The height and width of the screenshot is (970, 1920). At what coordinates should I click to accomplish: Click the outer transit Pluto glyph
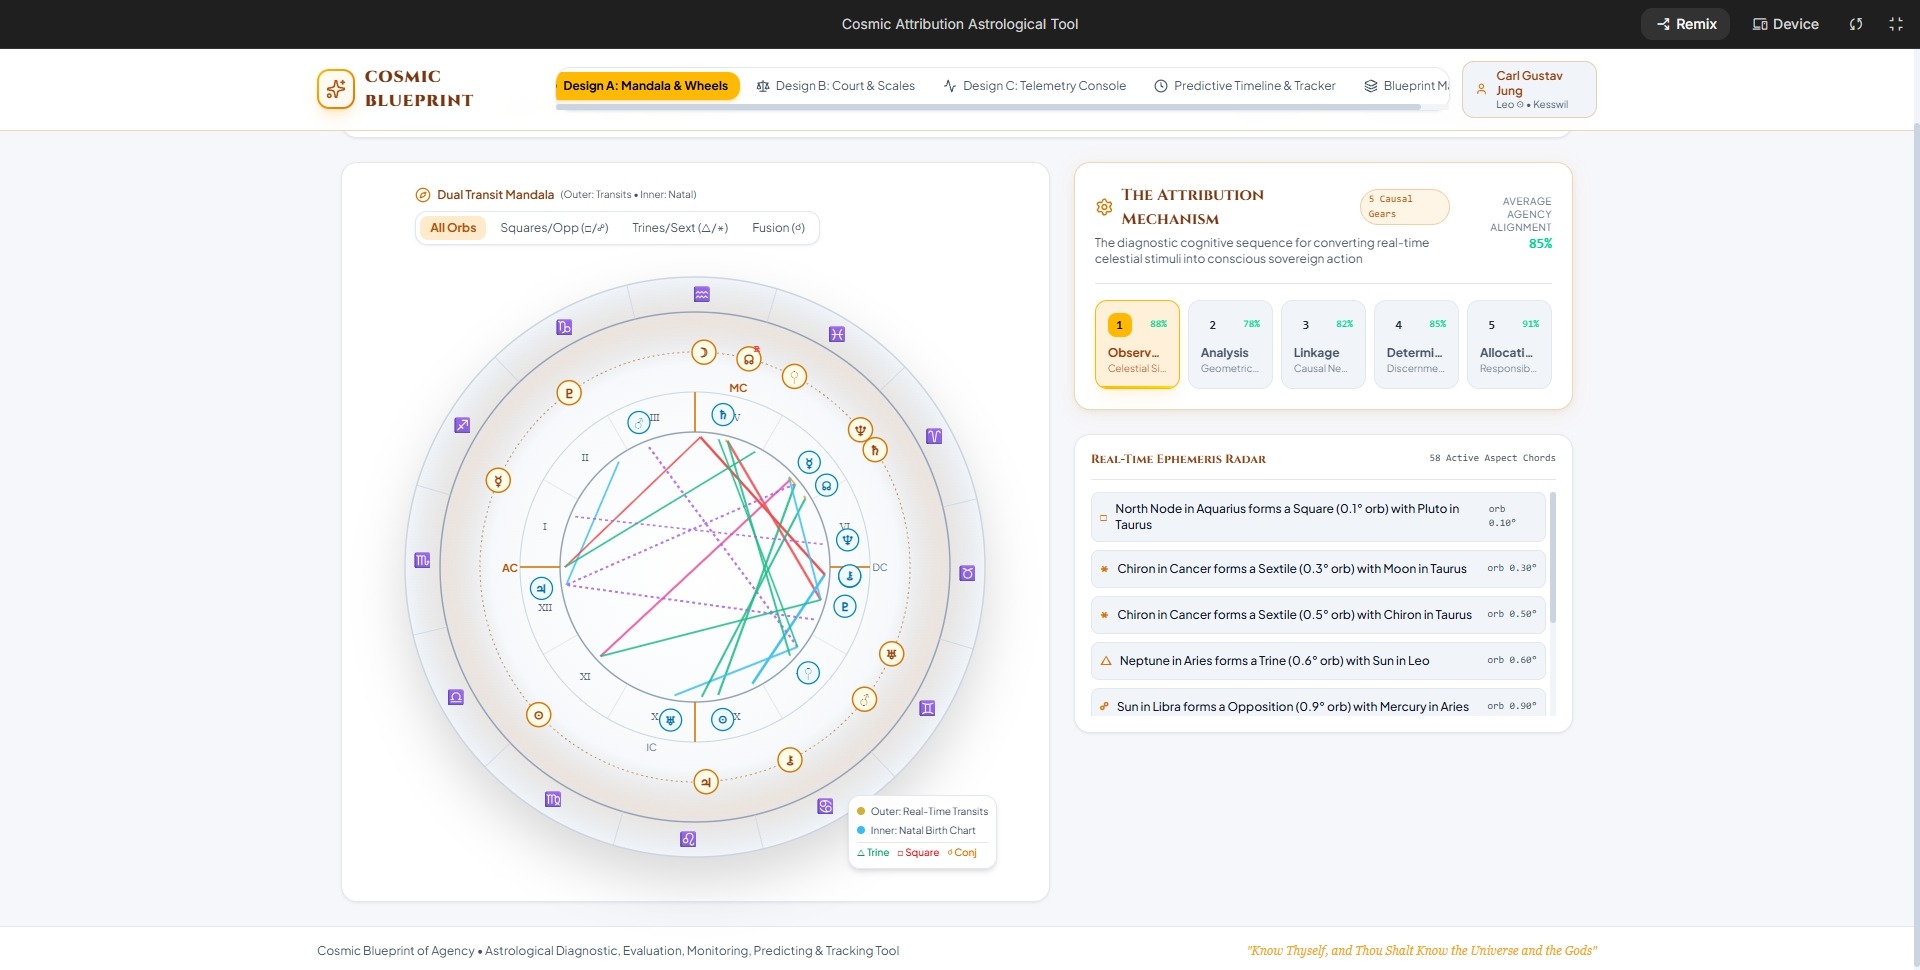point(569,393)
